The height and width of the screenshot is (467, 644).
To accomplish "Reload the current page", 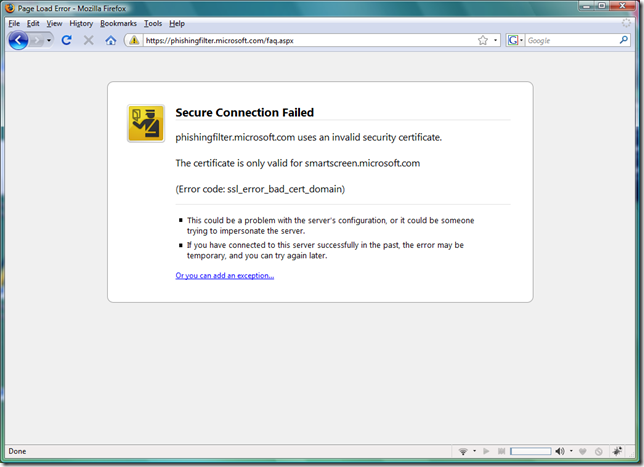I will (67, 40).
